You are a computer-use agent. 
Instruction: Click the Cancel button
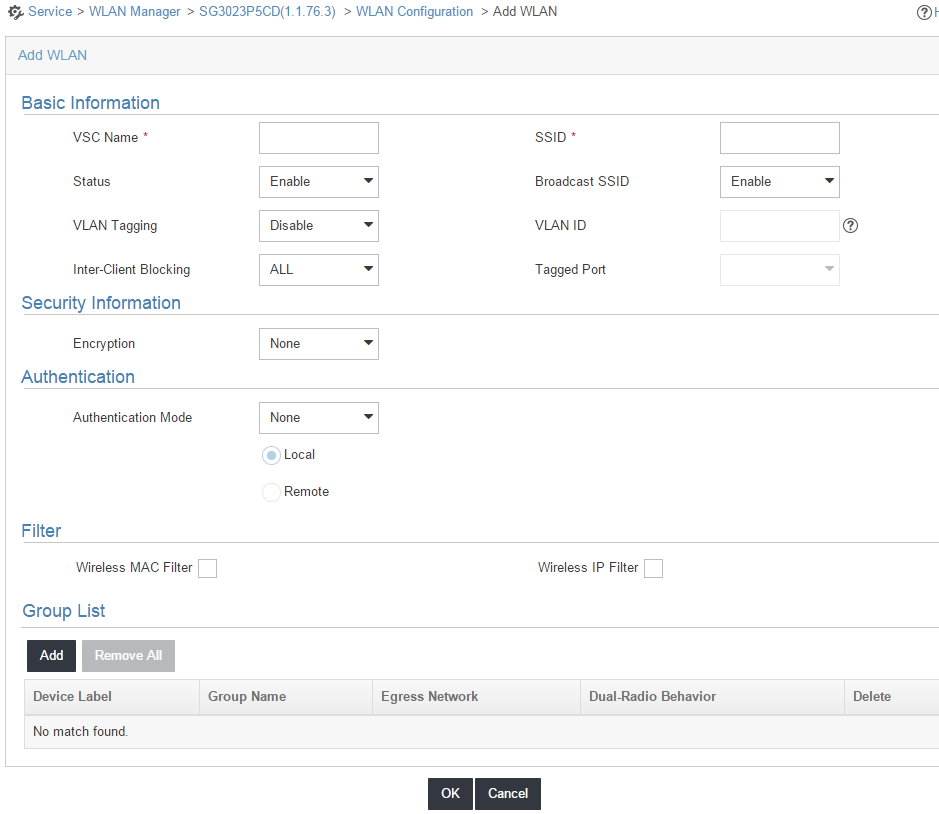tap(508, 794)
